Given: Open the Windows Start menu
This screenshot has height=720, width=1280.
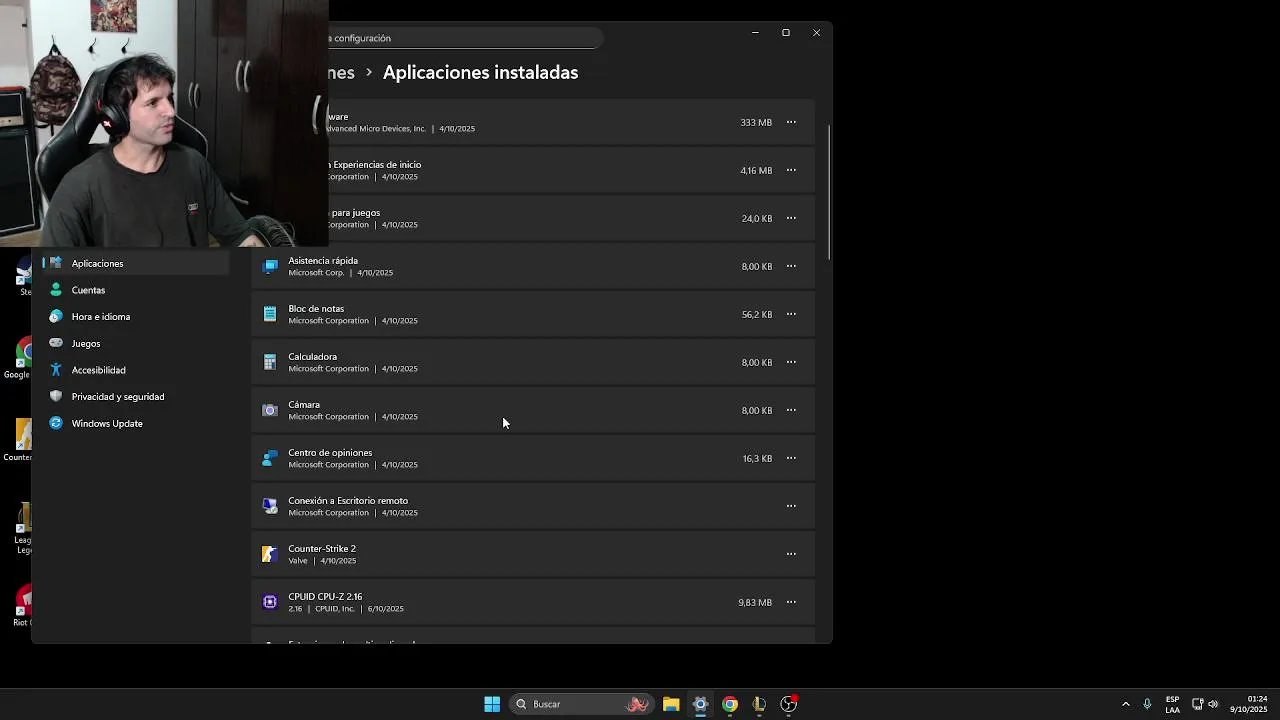Looking at the screenshot, I should [492, 704].
